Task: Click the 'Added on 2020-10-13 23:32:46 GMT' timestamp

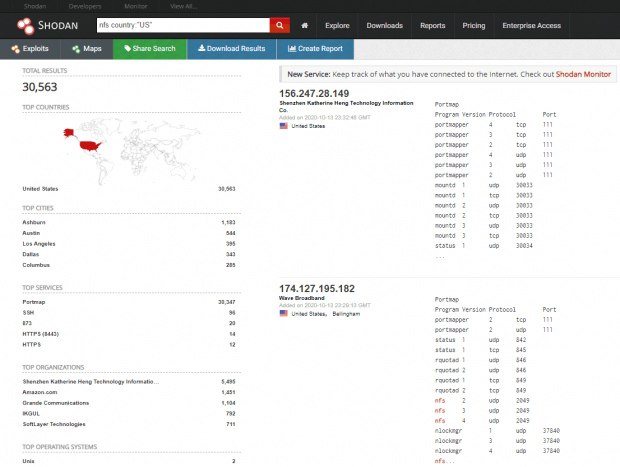Action: tap(325, 117)
